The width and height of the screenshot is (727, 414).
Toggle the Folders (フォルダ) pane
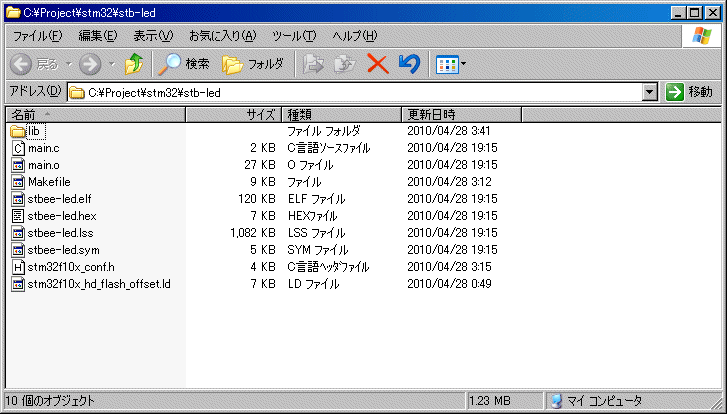[x=253, y=64]
